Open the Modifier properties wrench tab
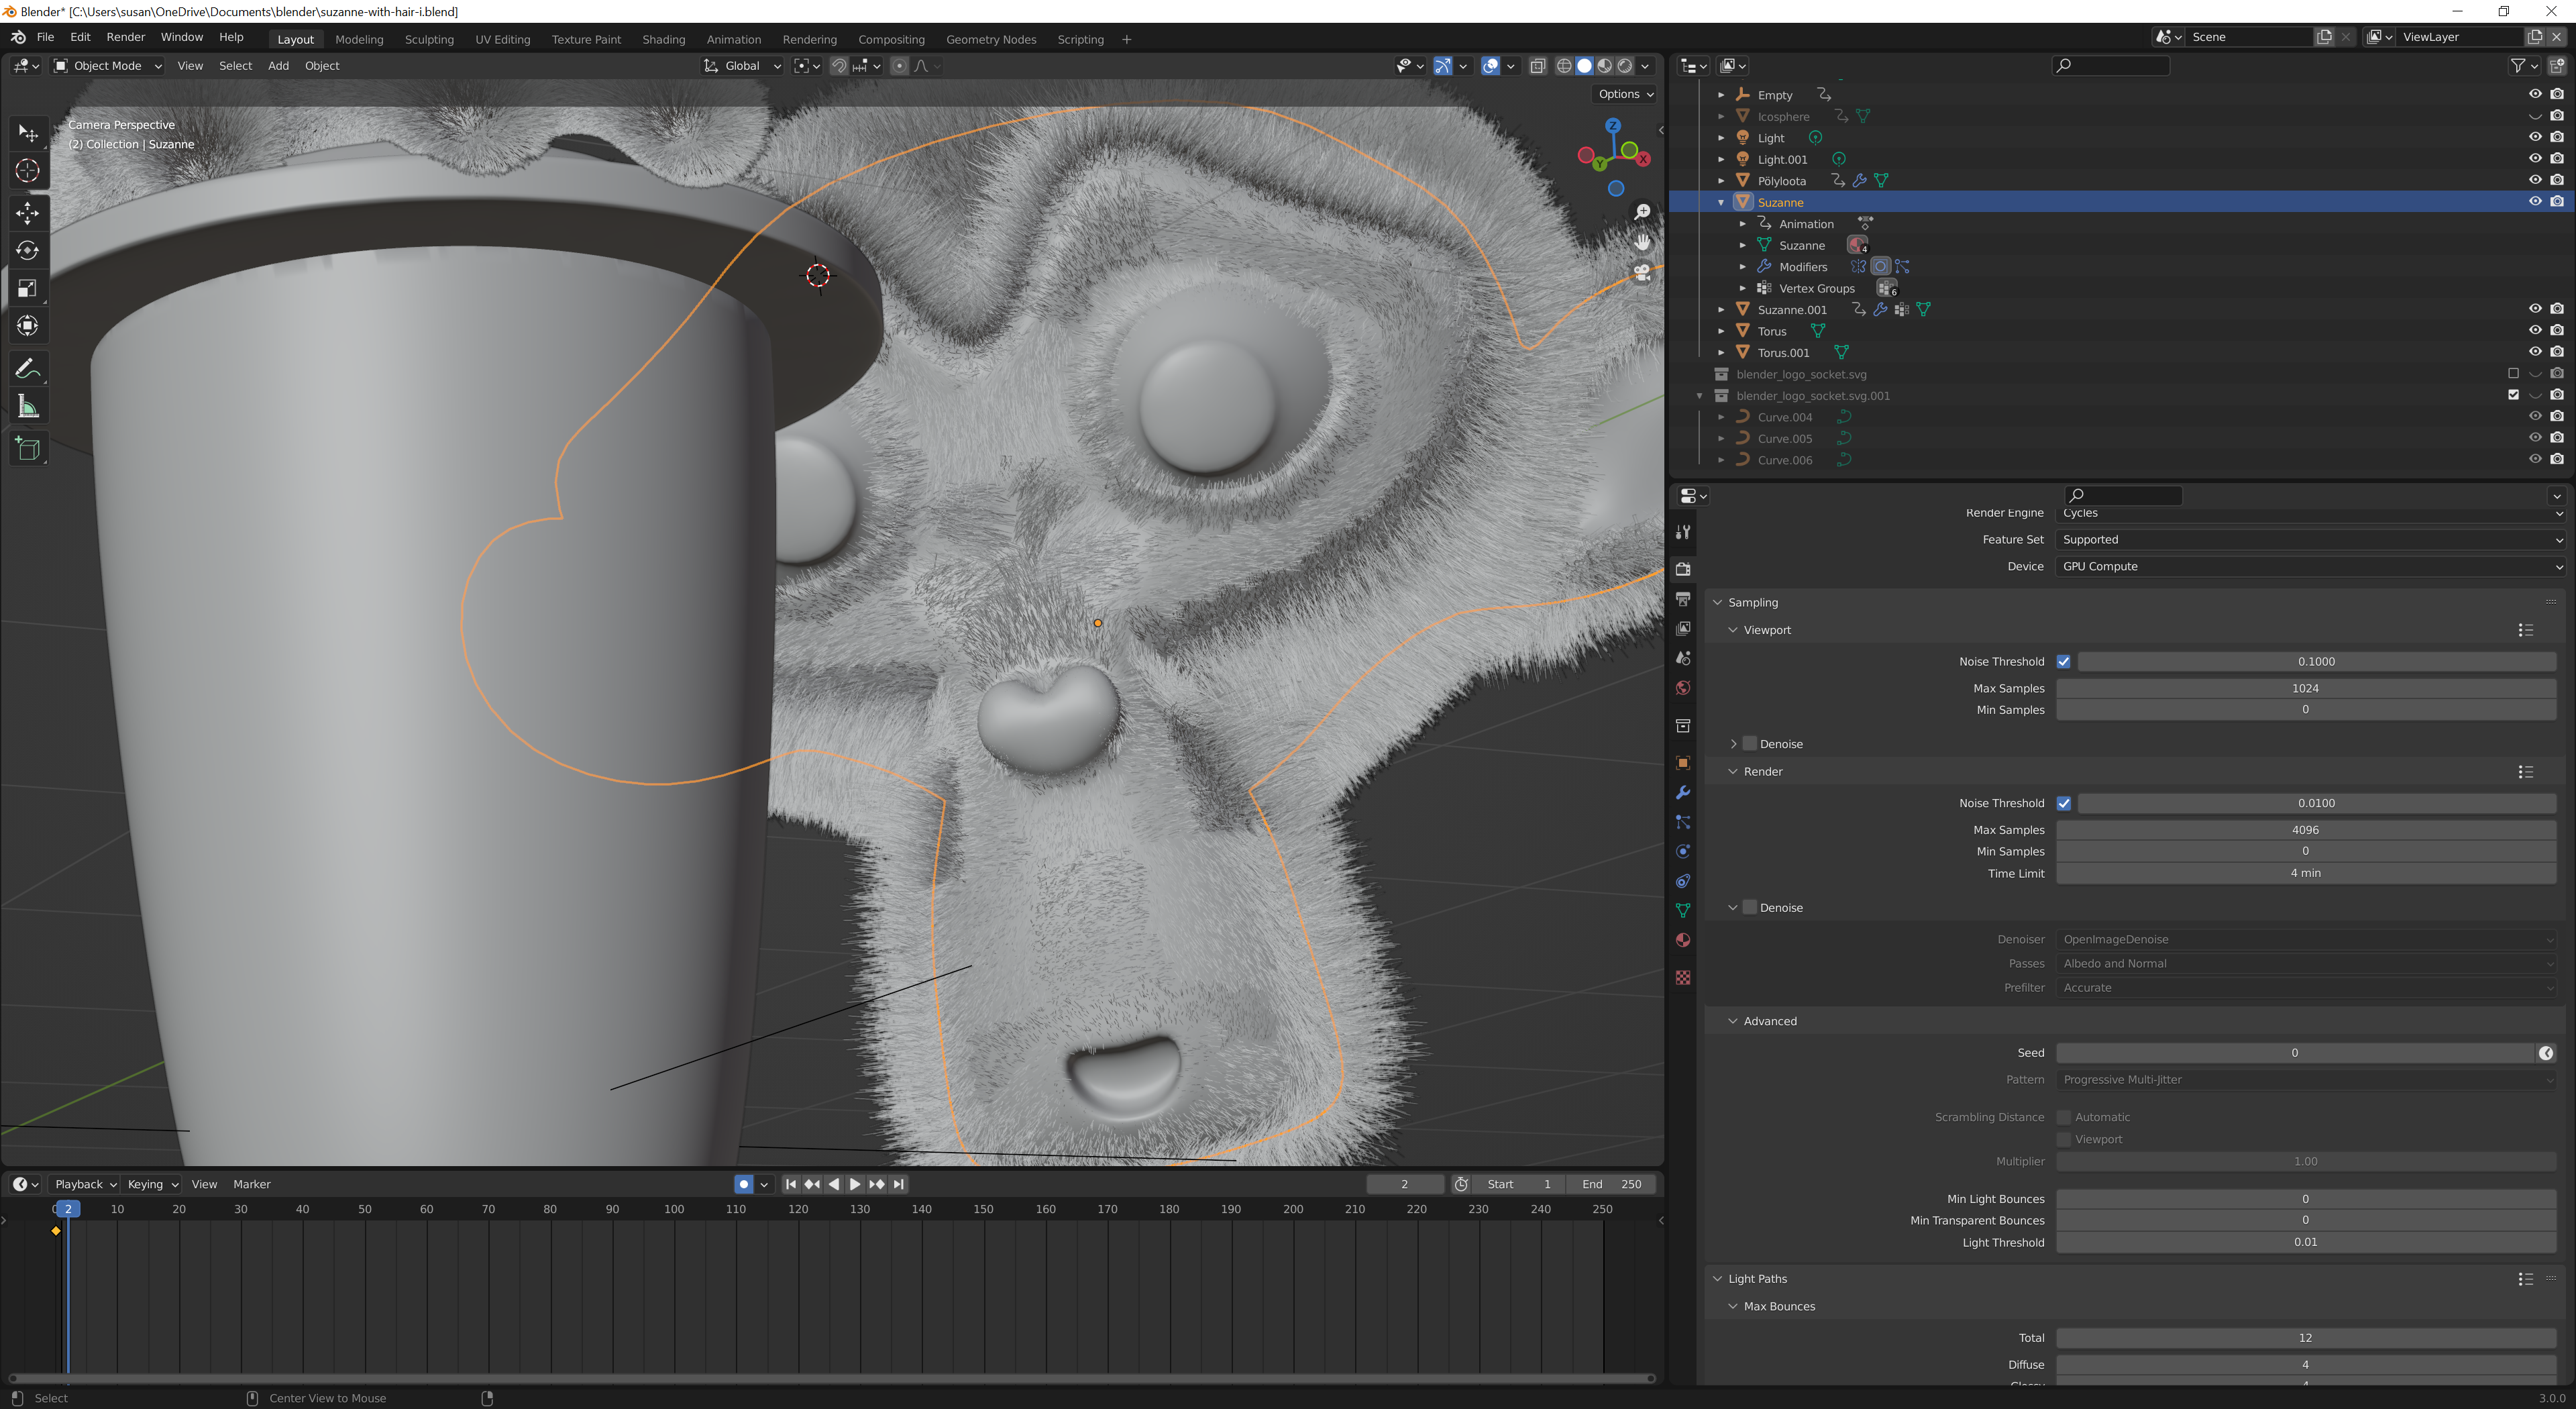Image resolution: width=2576 pixels, height=1409 pixels. 1683,793
